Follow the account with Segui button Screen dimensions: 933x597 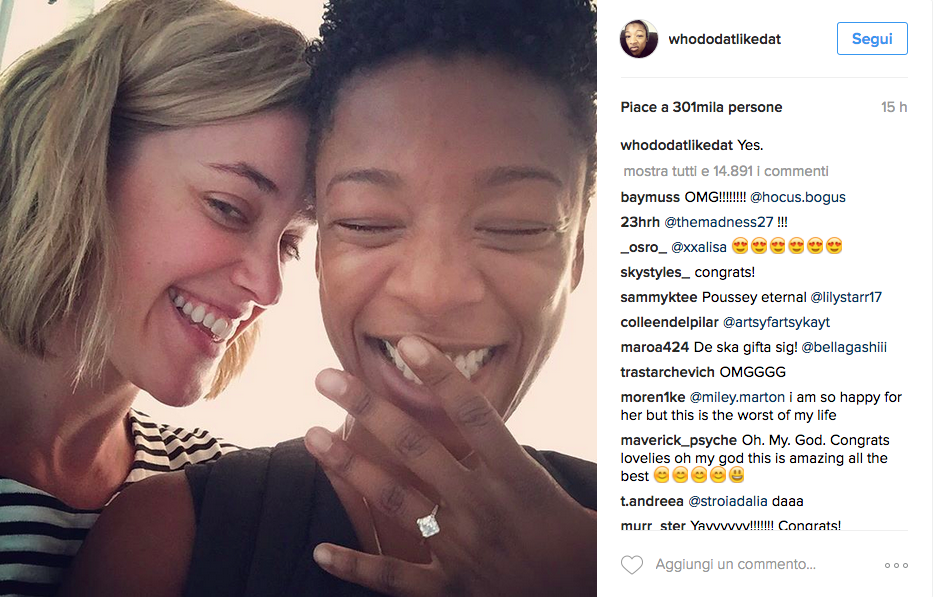point(872,39)
